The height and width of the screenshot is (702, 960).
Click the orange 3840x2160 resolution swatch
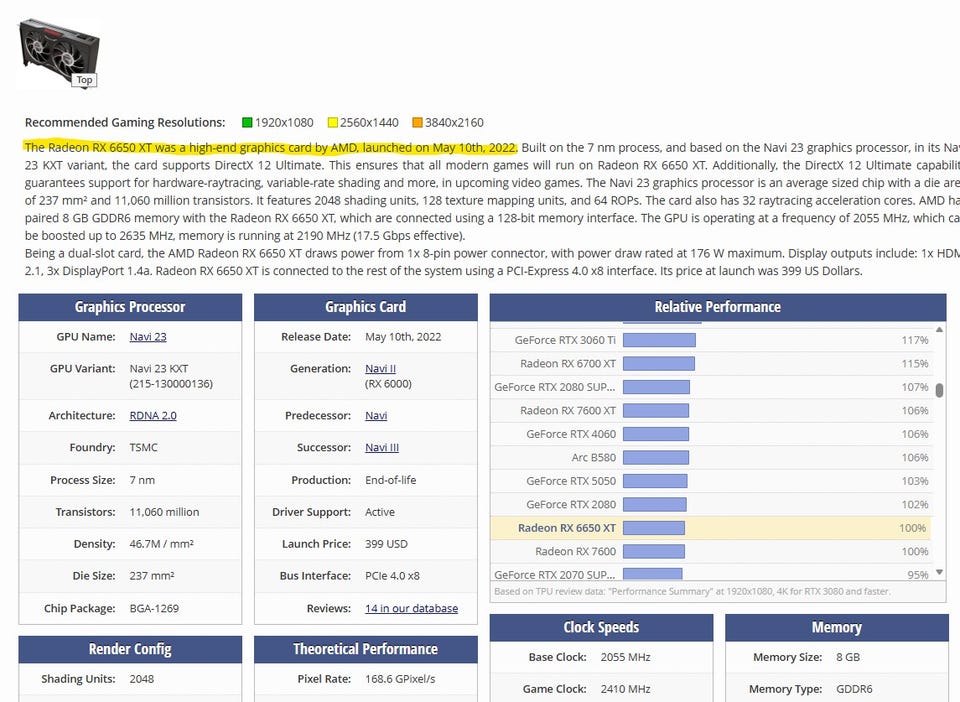418,122
